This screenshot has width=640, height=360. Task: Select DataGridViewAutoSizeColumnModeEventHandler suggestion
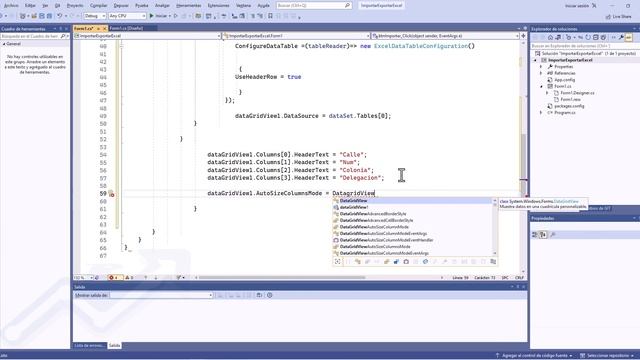[412, 240]
